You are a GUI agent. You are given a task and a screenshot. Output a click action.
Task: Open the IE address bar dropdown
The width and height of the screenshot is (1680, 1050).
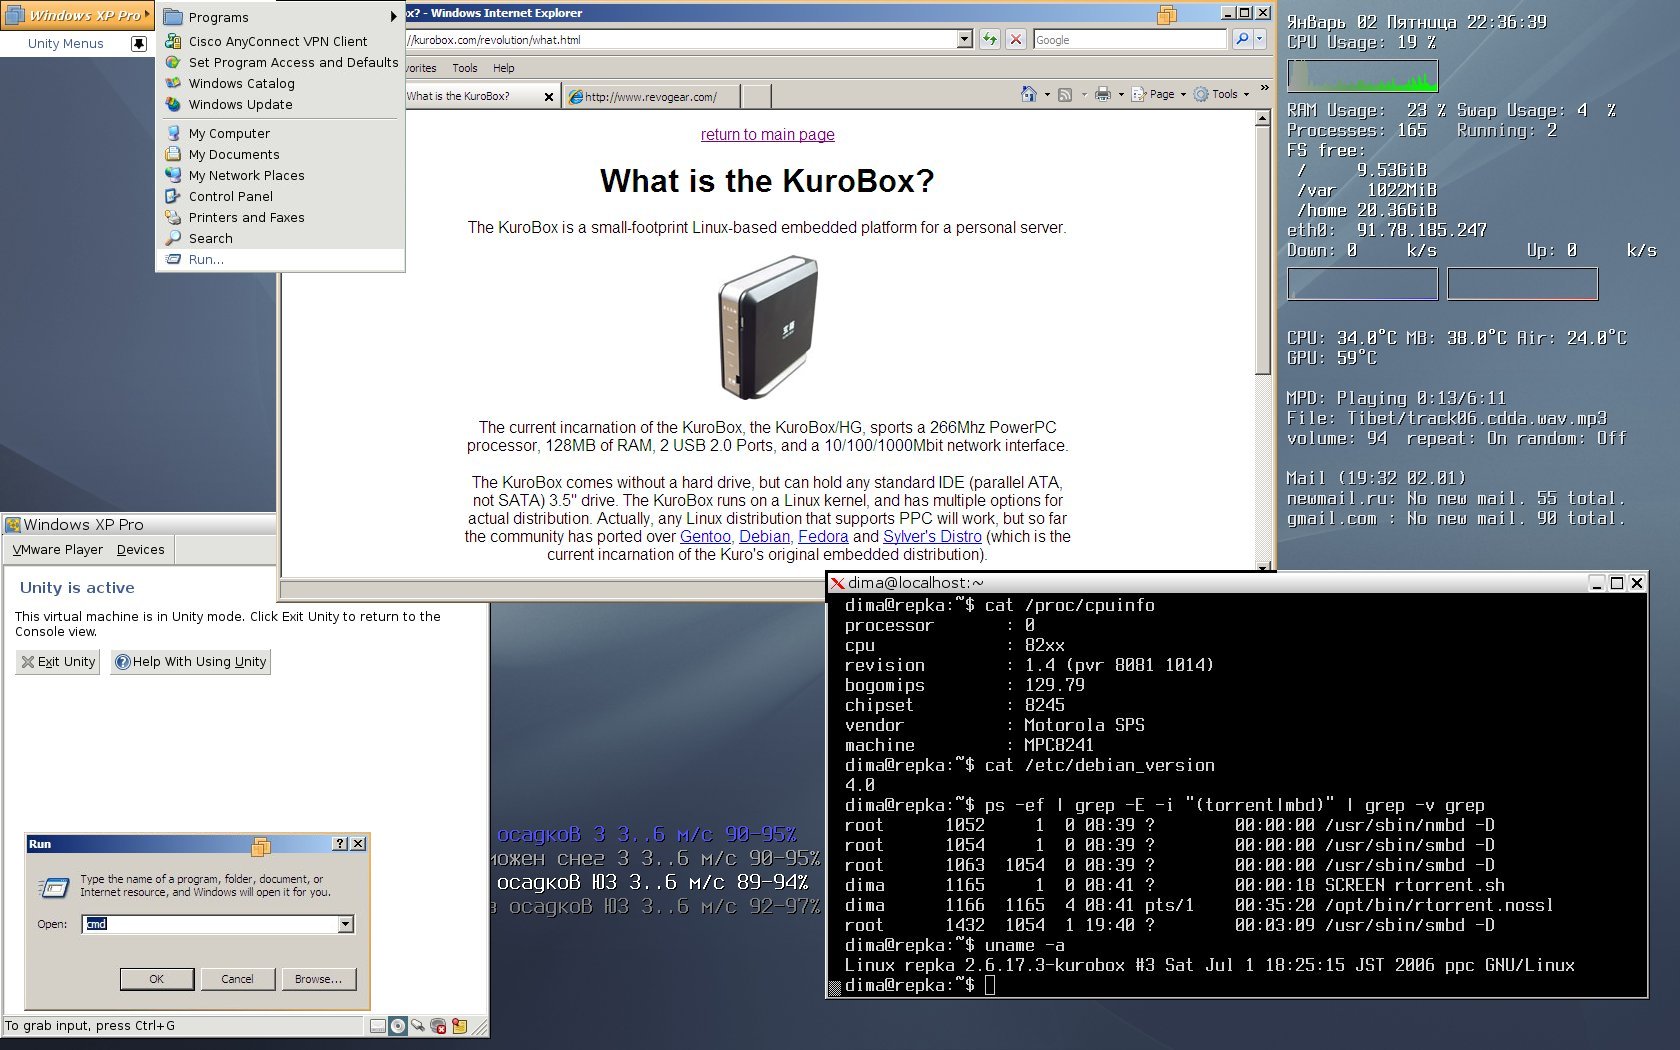[x=964, y=39]
